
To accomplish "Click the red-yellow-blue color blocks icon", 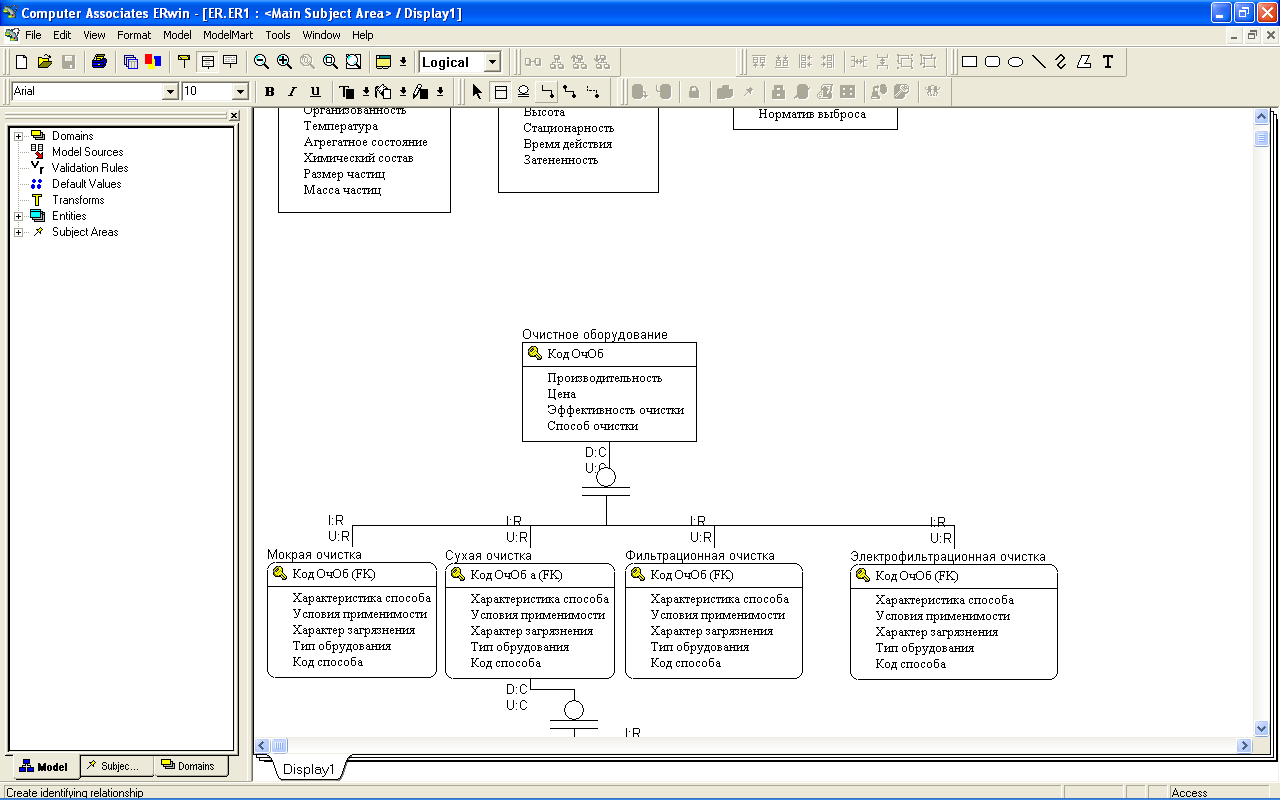I will [x=153, y=62].
